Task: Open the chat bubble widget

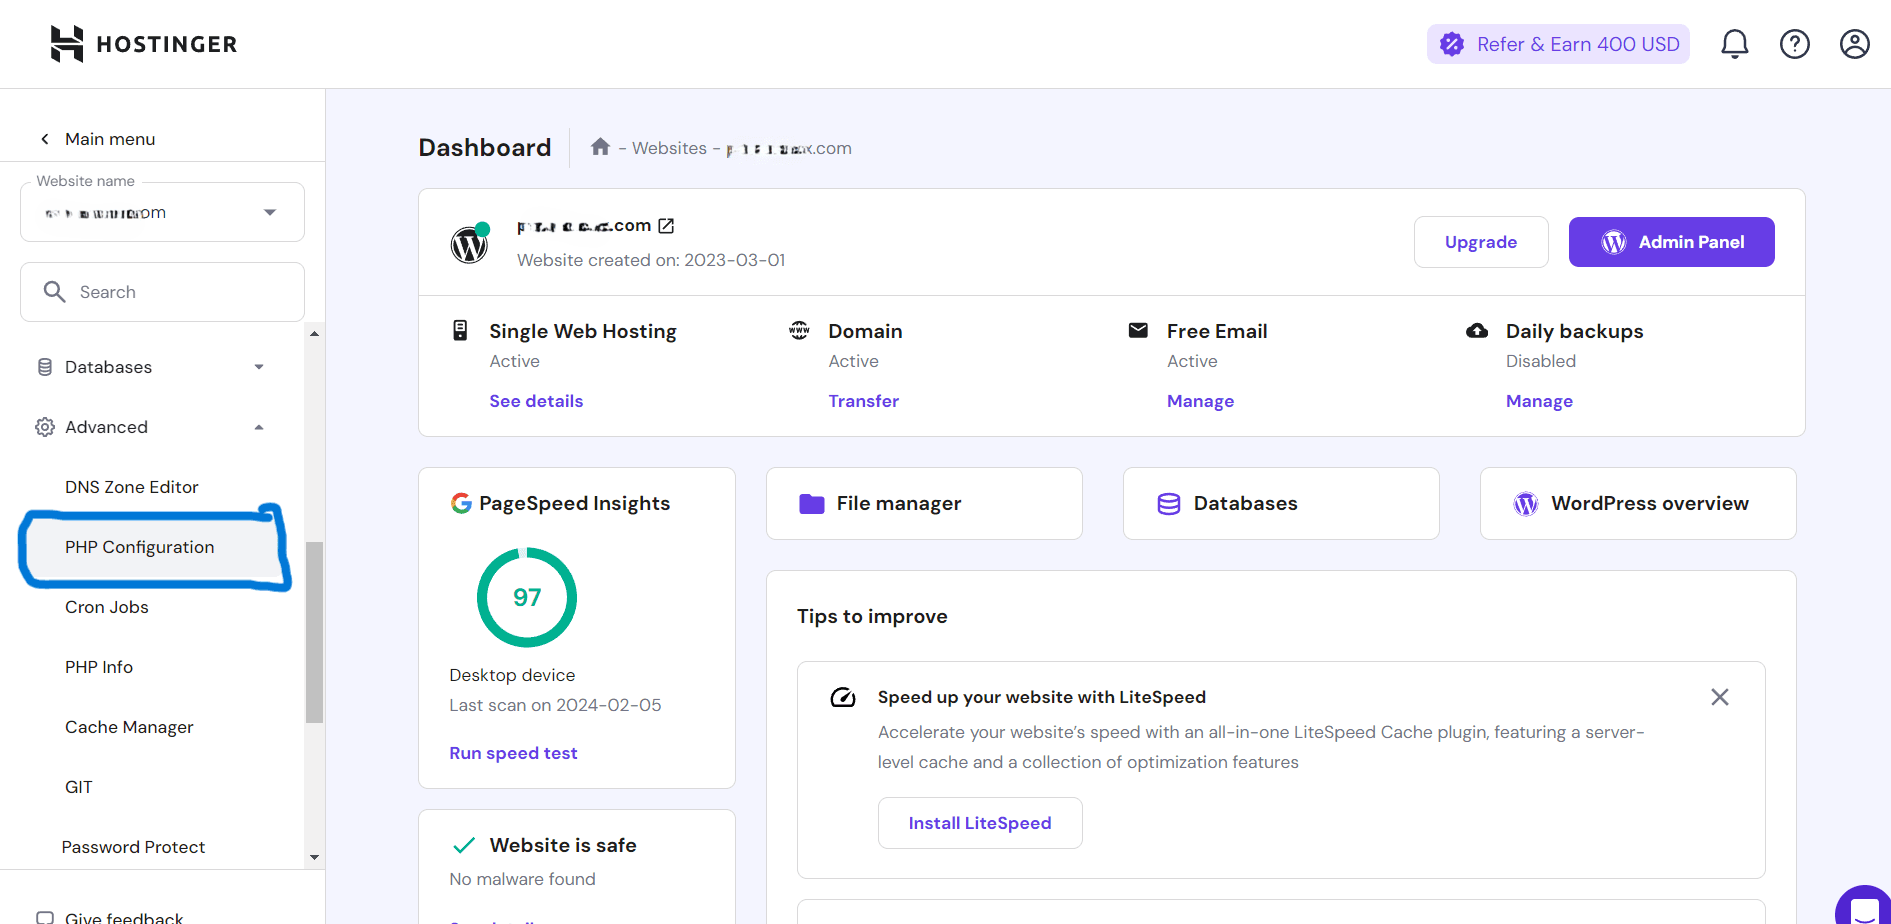Action: 1864,908
